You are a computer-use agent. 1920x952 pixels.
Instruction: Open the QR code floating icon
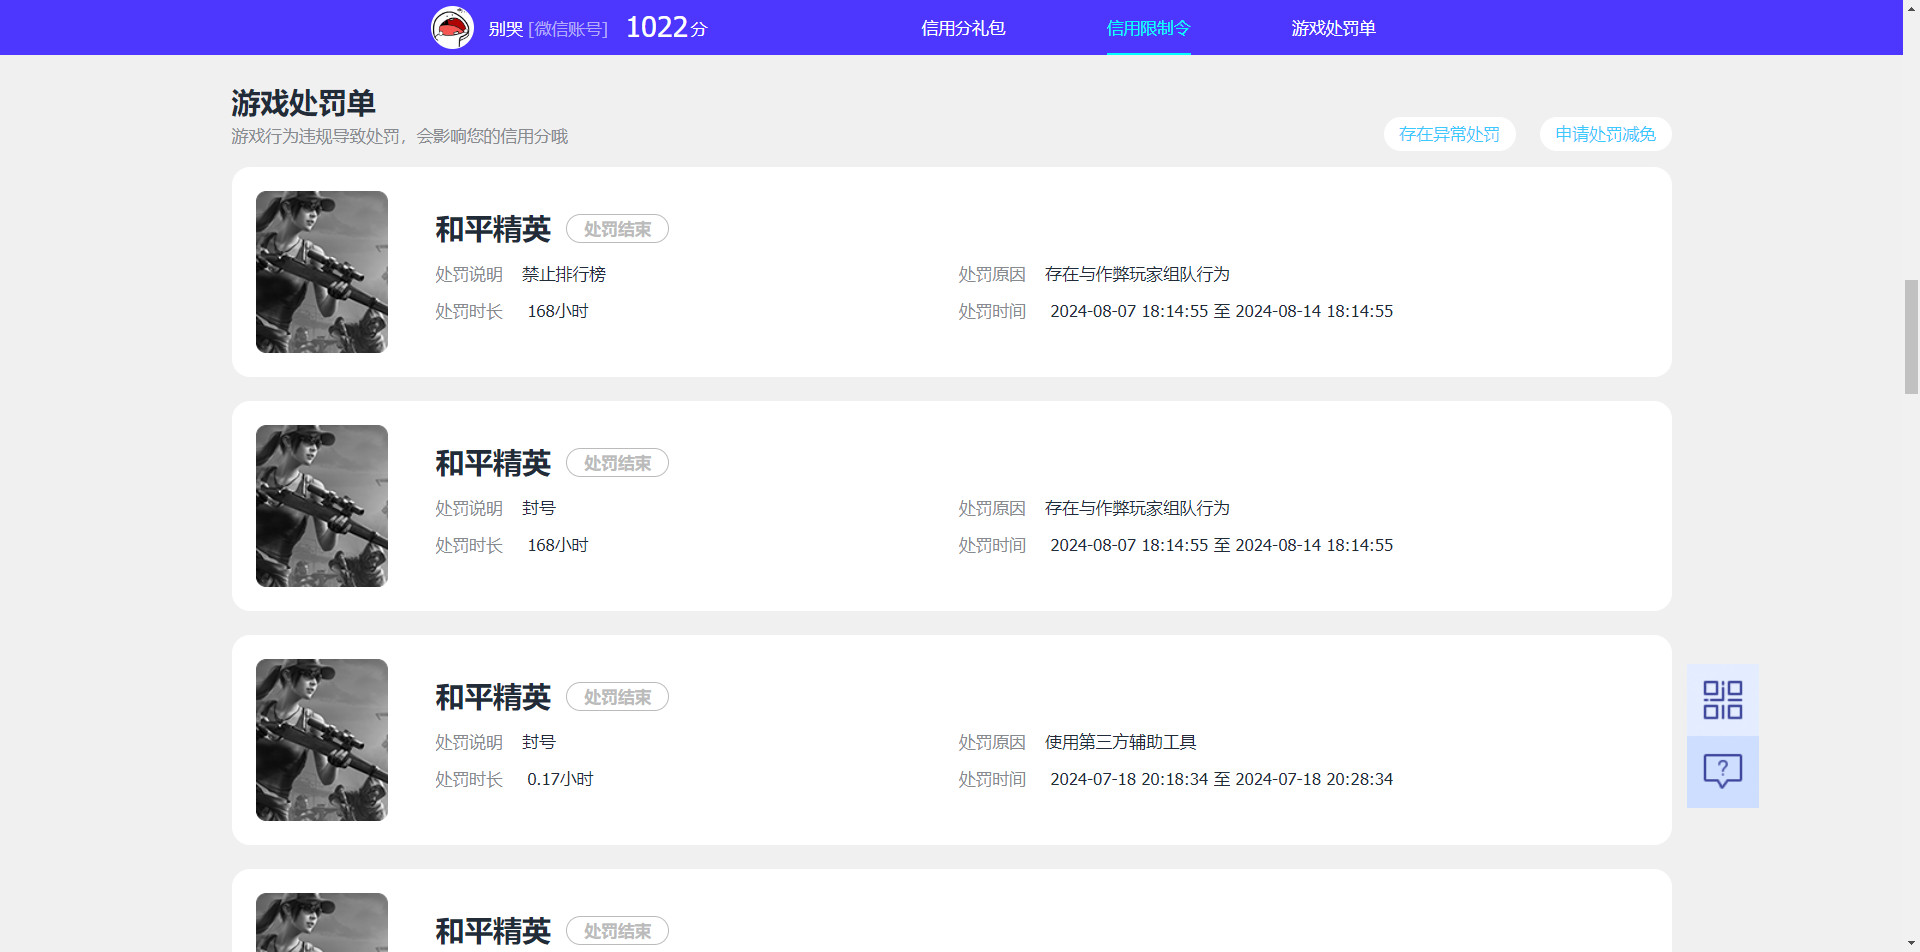point(1722,700)
